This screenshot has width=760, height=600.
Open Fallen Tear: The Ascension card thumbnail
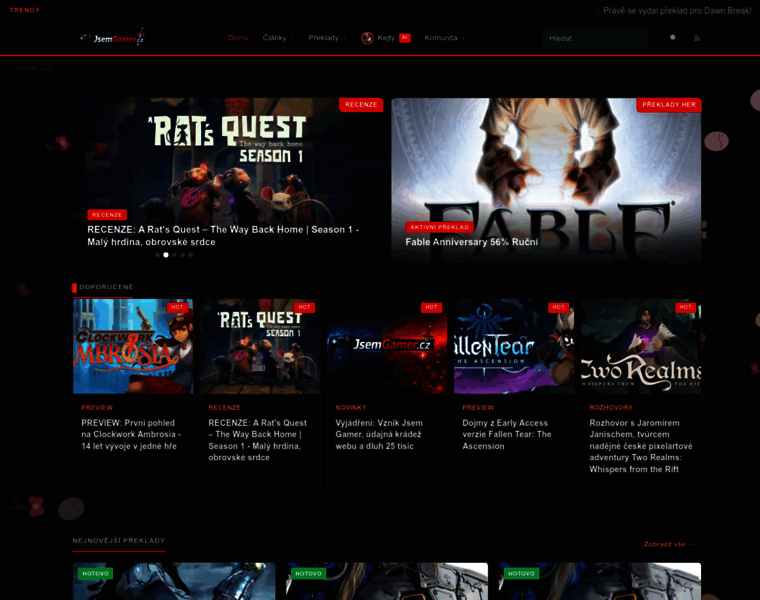click(x=514, y=346)
